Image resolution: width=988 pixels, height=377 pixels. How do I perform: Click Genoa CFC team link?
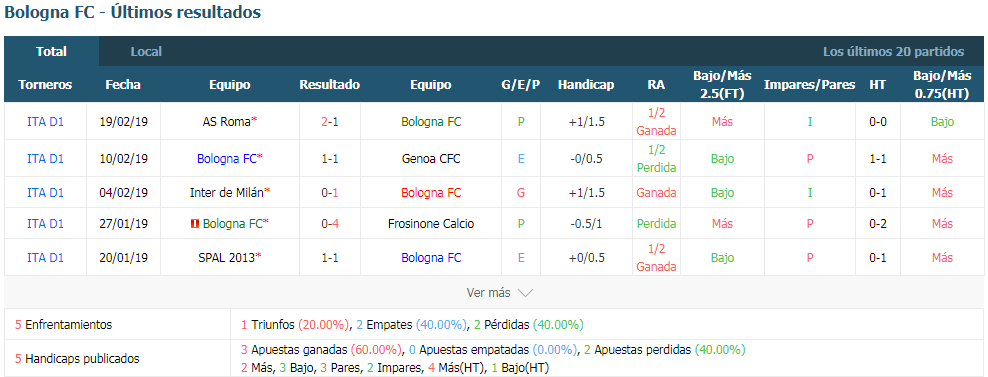431,159
